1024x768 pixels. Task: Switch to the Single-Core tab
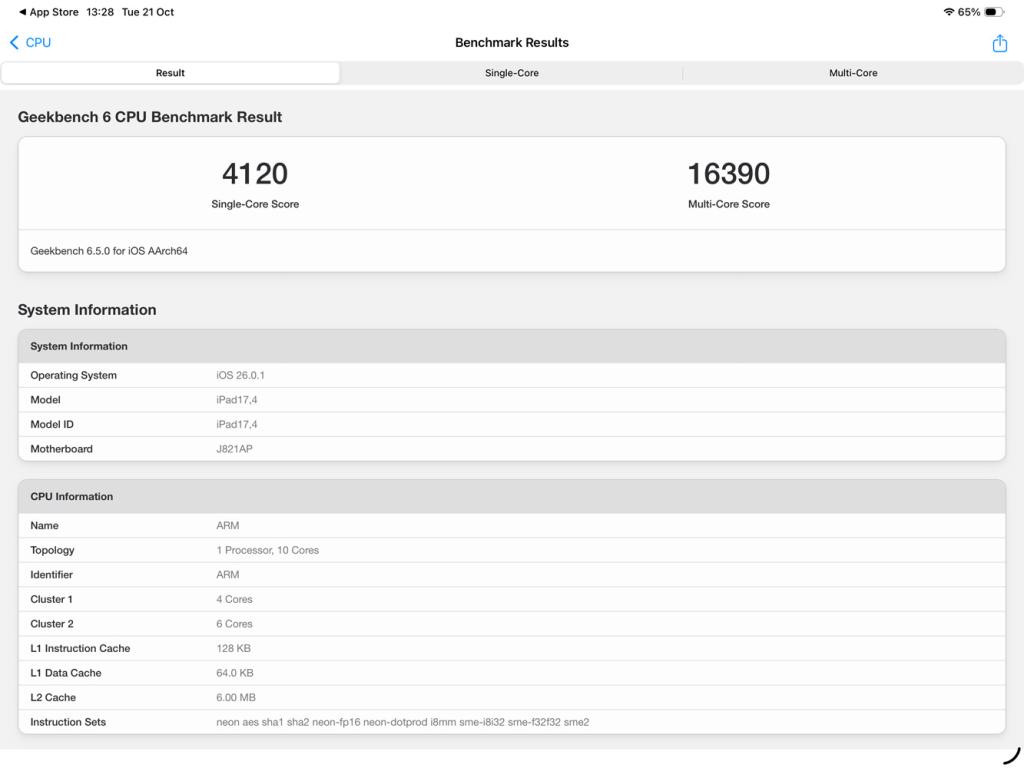click(511, 73)
